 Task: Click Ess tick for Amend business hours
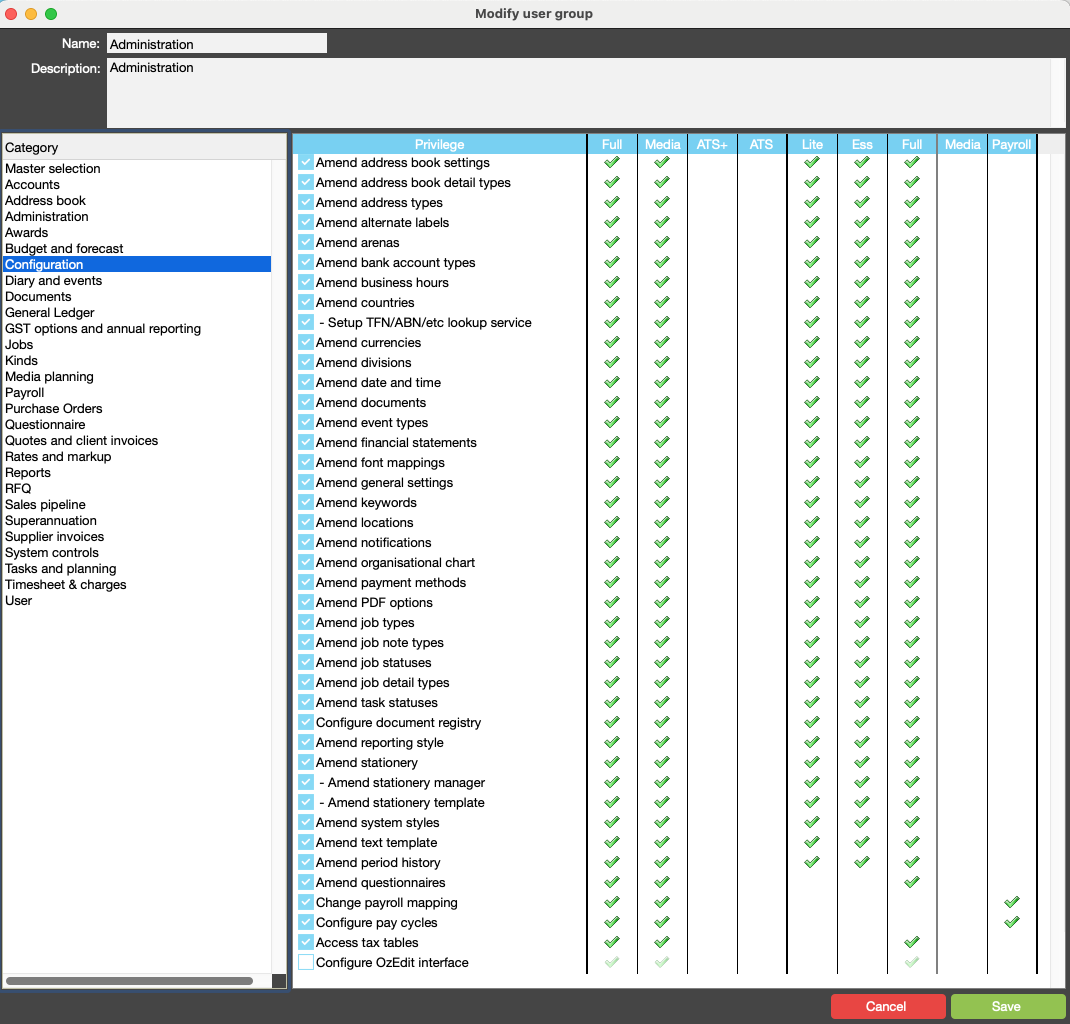(x=862, y=282)
